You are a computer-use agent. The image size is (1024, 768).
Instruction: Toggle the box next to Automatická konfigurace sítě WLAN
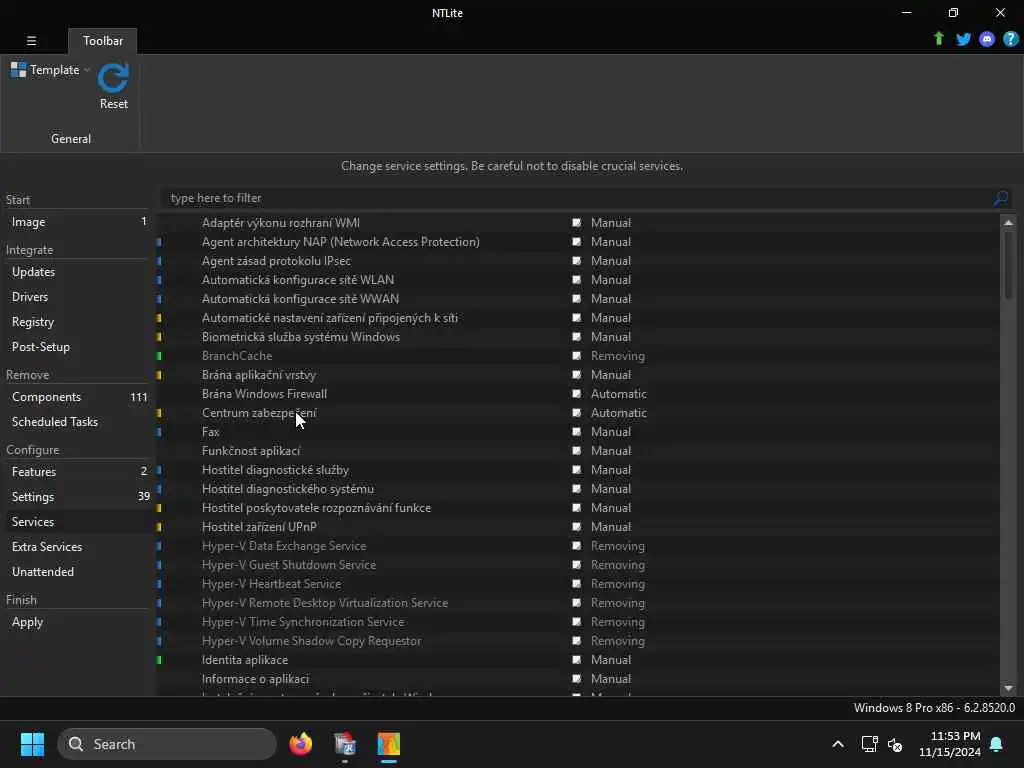tap(577, 280)
